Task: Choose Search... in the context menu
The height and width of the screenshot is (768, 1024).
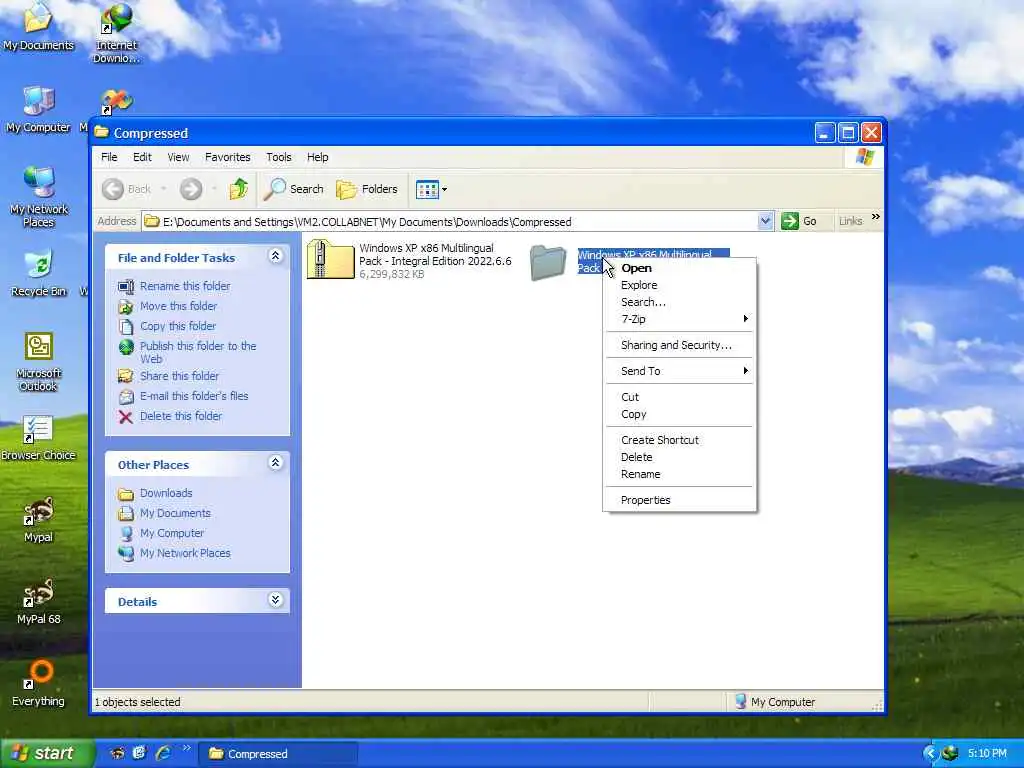Action: click(679, 302)
